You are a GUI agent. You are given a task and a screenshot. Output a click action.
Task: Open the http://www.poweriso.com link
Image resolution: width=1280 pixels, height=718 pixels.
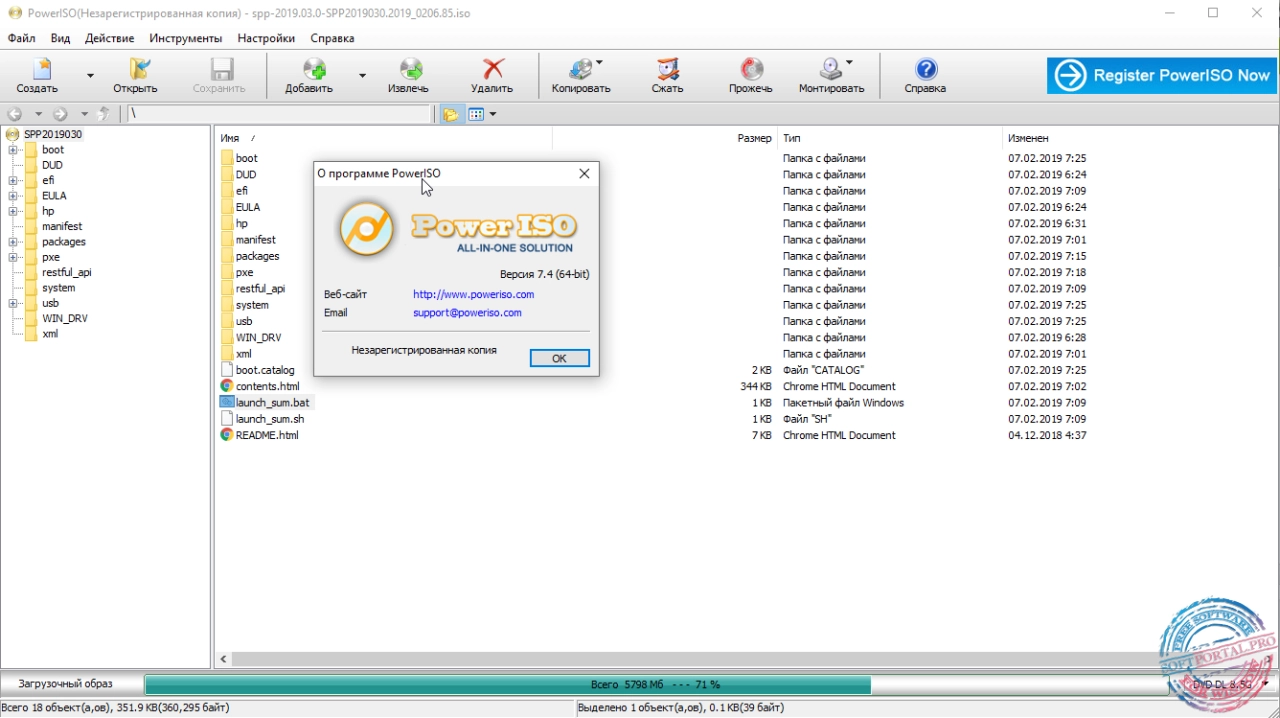473,294
